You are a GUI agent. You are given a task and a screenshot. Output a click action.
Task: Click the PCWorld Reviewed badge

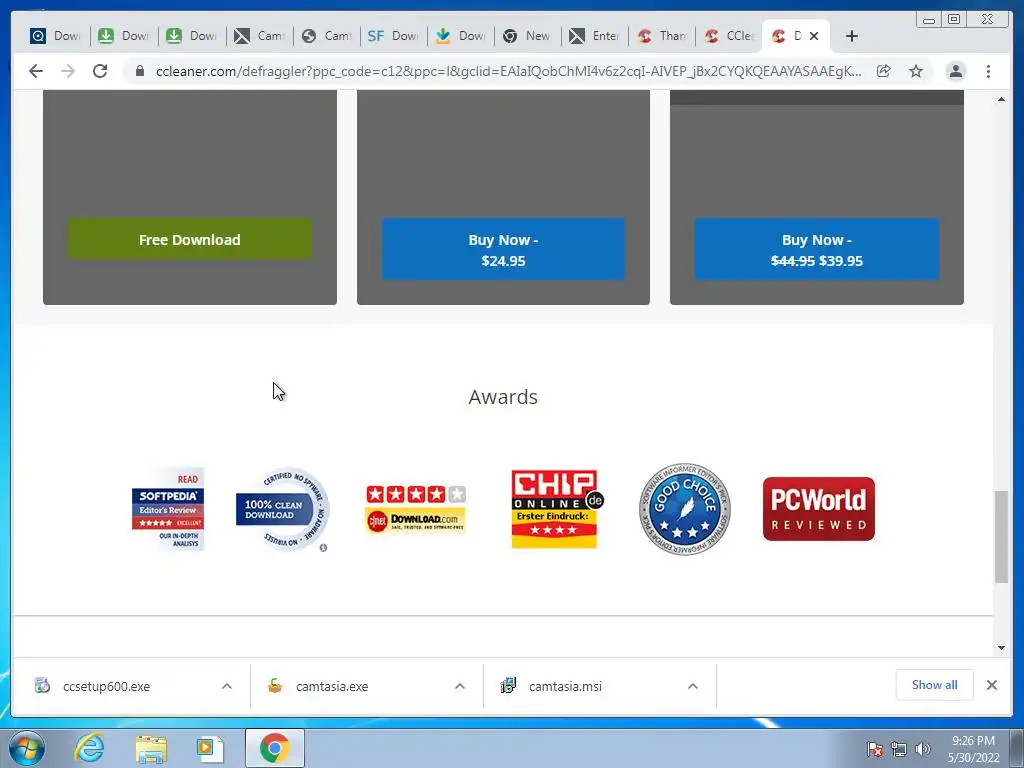(818, 509)
